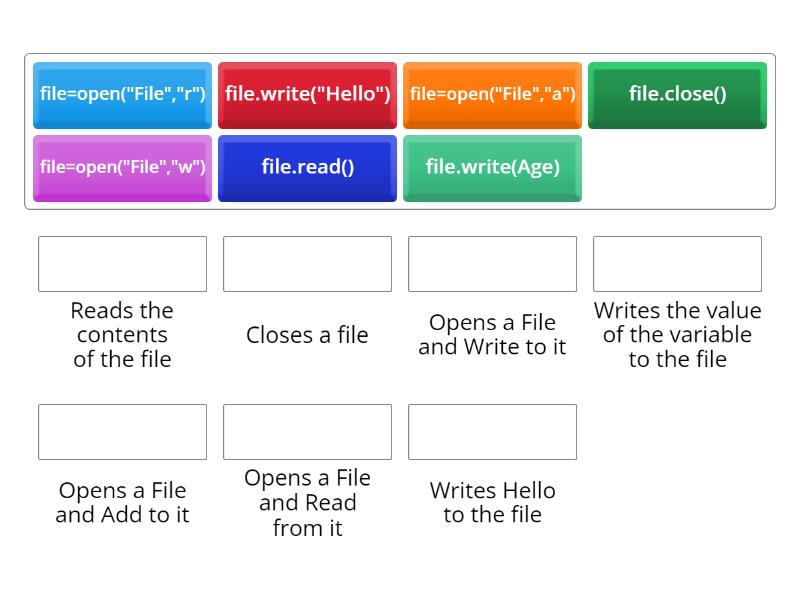Click the empty box above "Reads the contents"
Screen dimensions: 800x600
click(x=122, y=264)
